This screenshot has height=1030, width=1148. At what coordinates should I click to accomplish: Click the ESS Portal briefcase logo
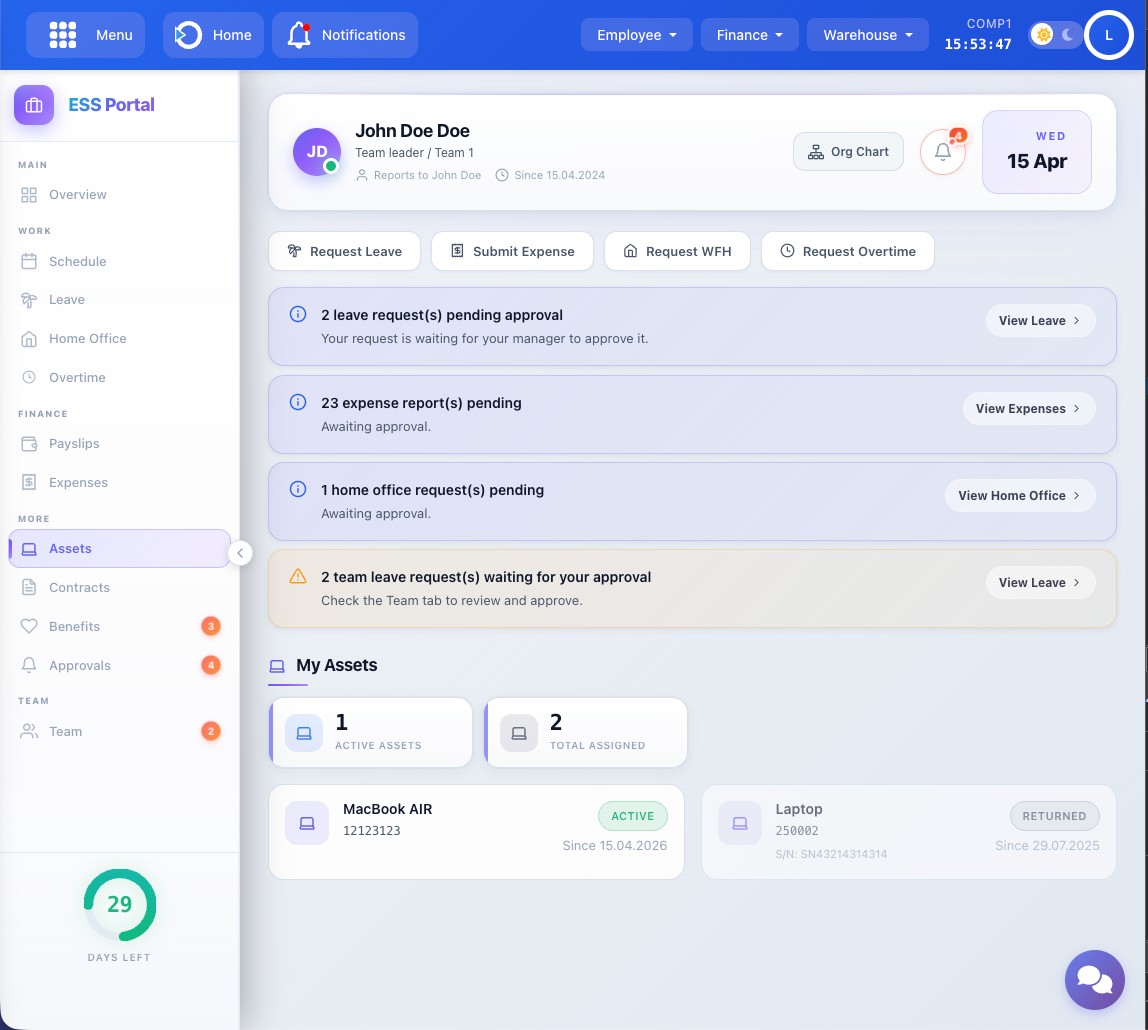click(x=34, y=105)
